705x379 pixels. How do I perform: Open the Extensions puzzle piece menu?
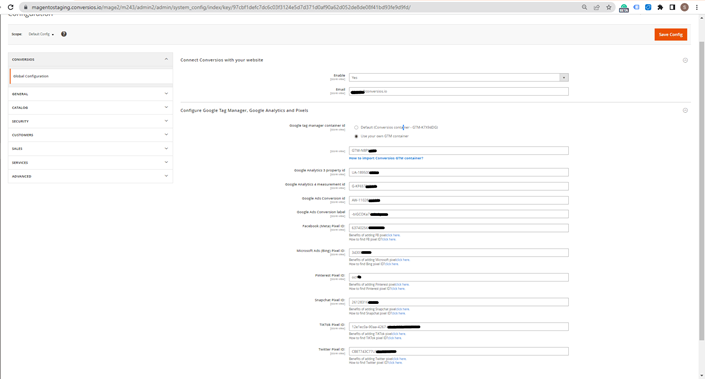click(x=660, y=7)
